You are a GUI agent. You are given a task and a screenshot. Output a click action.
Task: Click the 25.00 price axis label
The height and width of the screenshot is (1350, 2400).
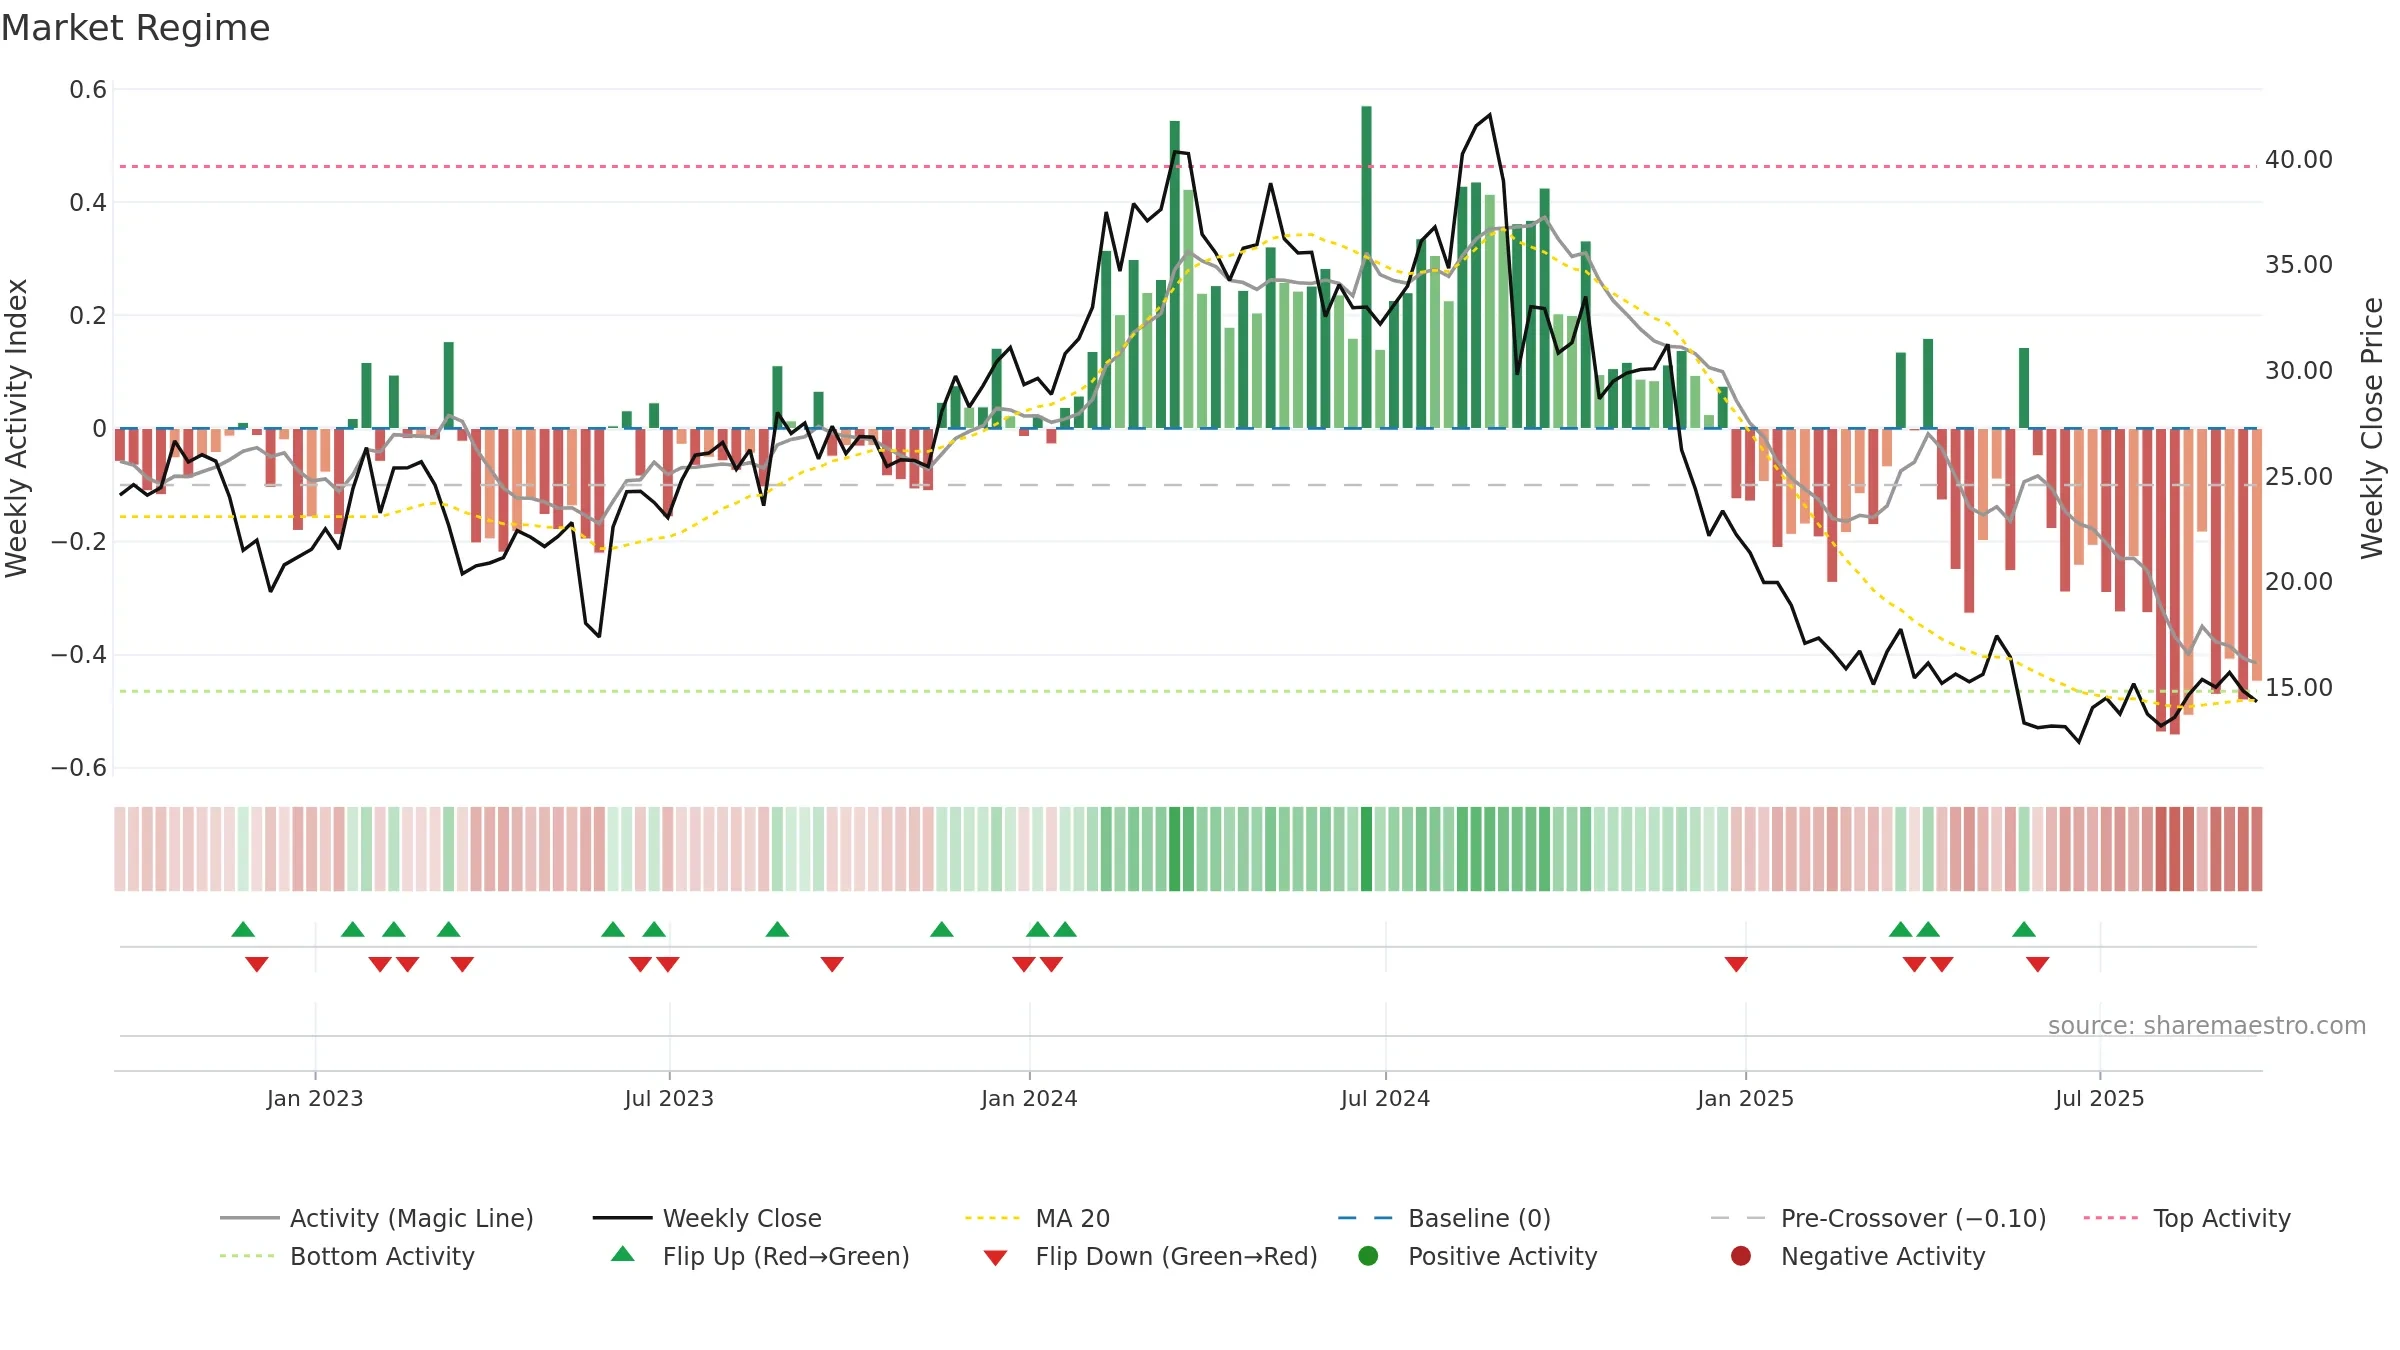pyautogui.click(x=2299, y=477)
